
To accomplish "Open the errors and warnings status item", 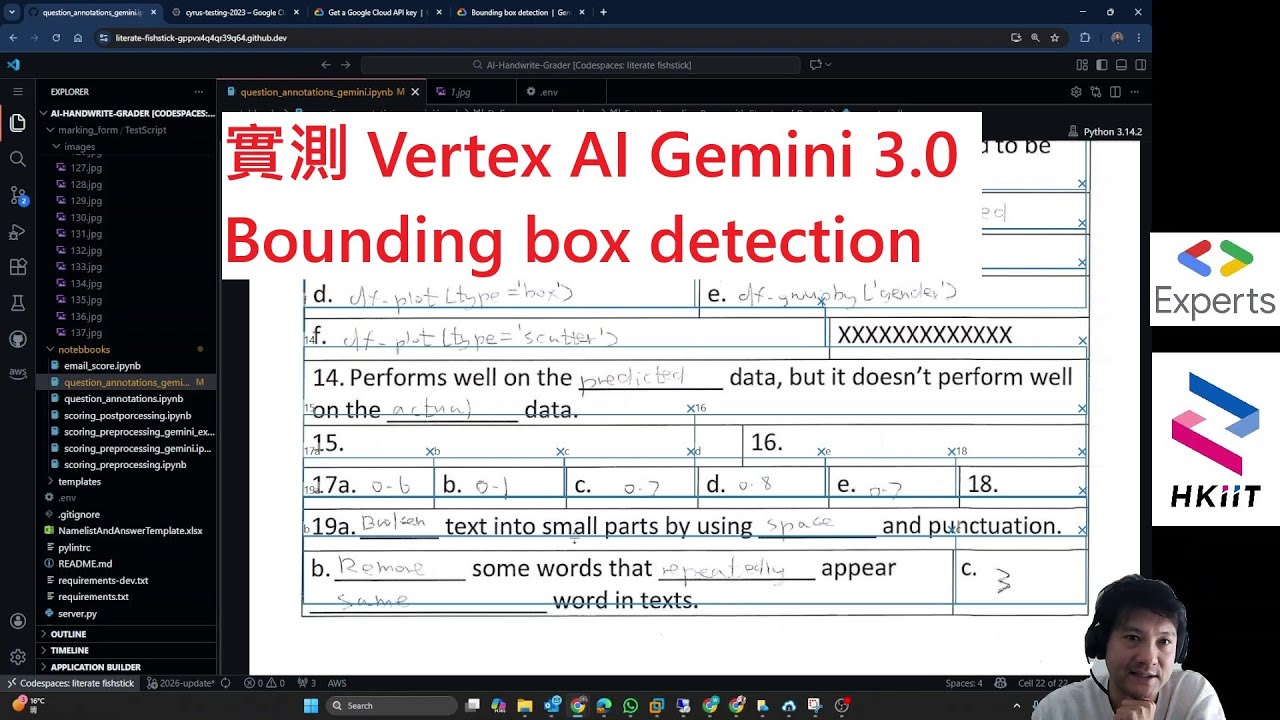I will point(264,683).
